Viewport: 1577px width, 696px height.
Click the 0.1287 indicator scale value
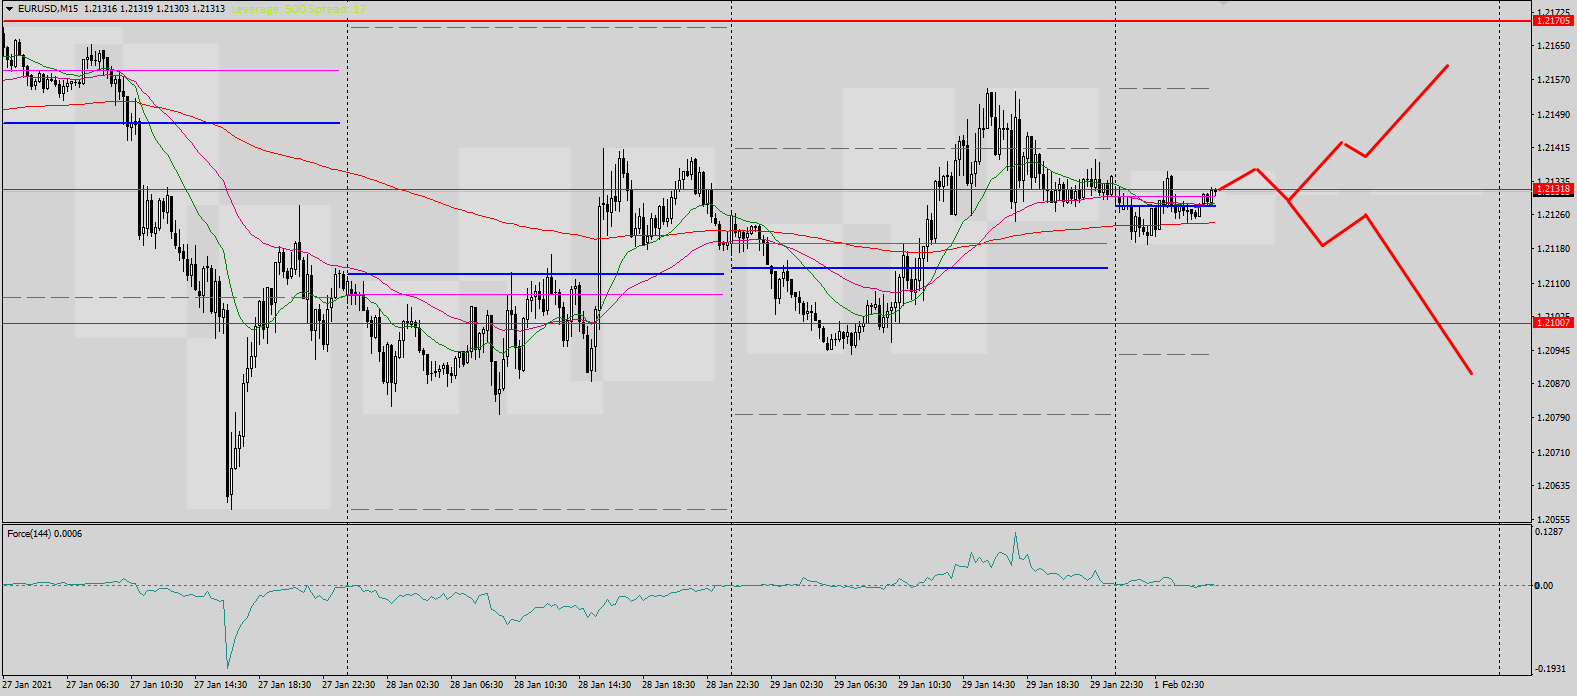[1548, 532]
